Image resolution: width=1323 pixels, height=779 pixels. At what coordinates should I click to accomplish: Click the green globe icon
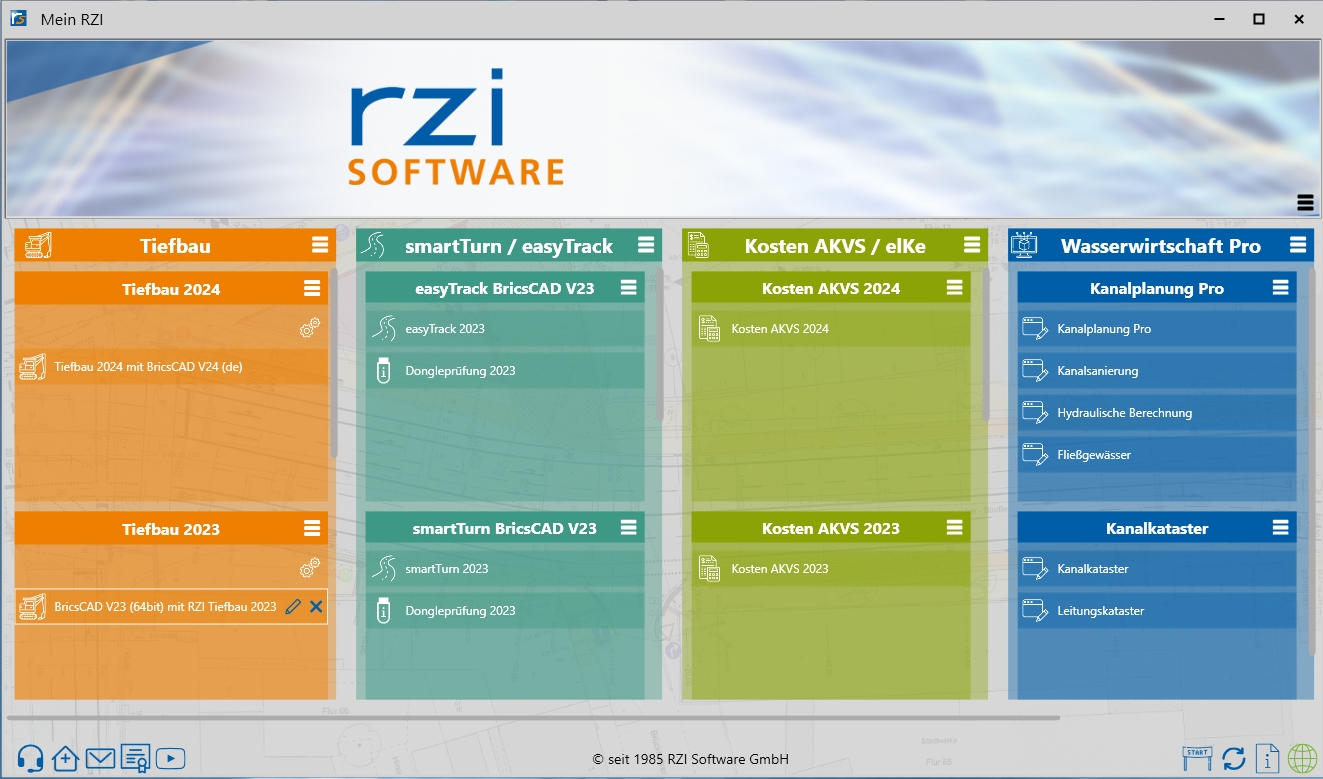click(x=1303, y=759)
